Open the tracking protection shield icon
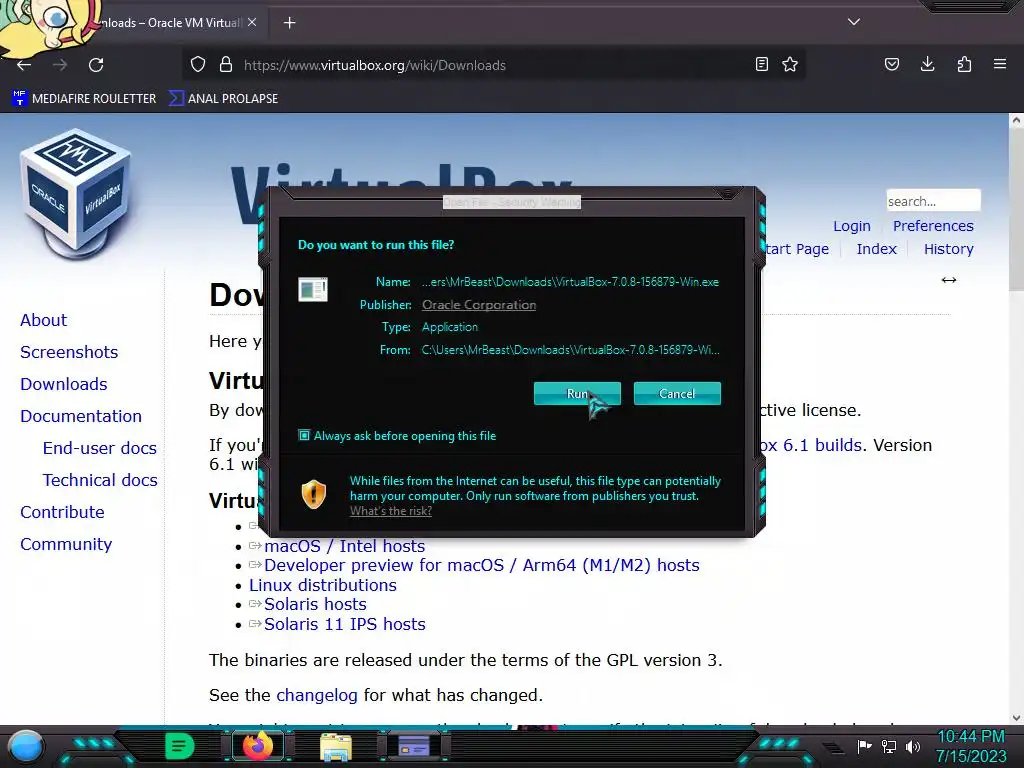This screenshot has height=768, width=1024. tap(198, 64)
